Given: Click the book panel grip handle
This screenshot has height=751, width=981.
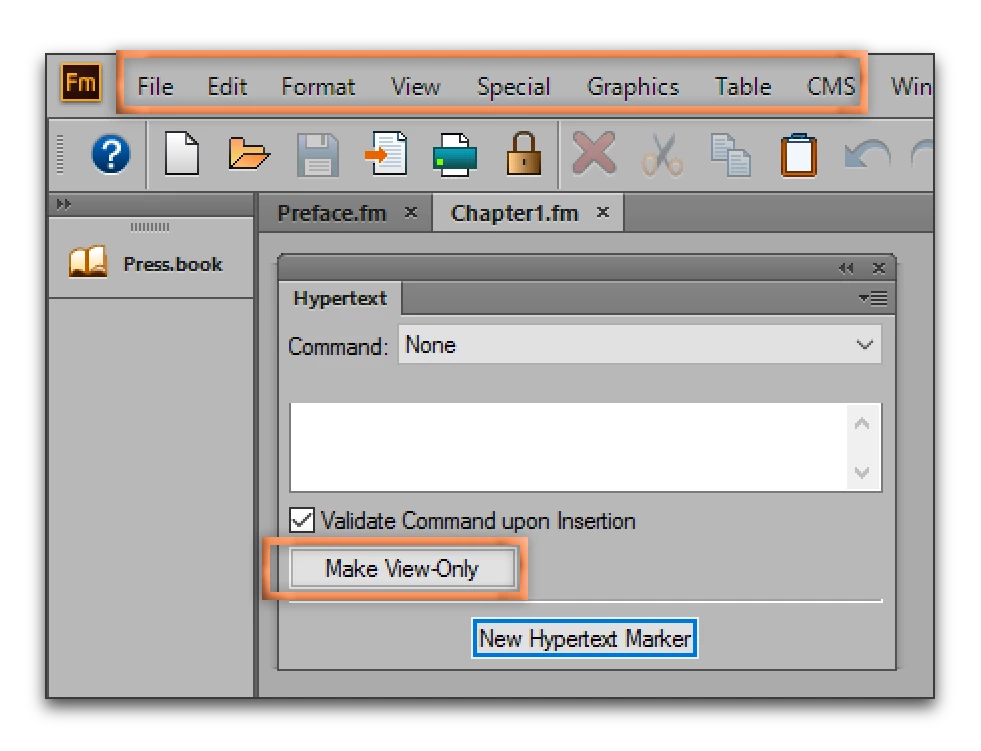Looking at the screenshot, I should [x=150, y=227].
